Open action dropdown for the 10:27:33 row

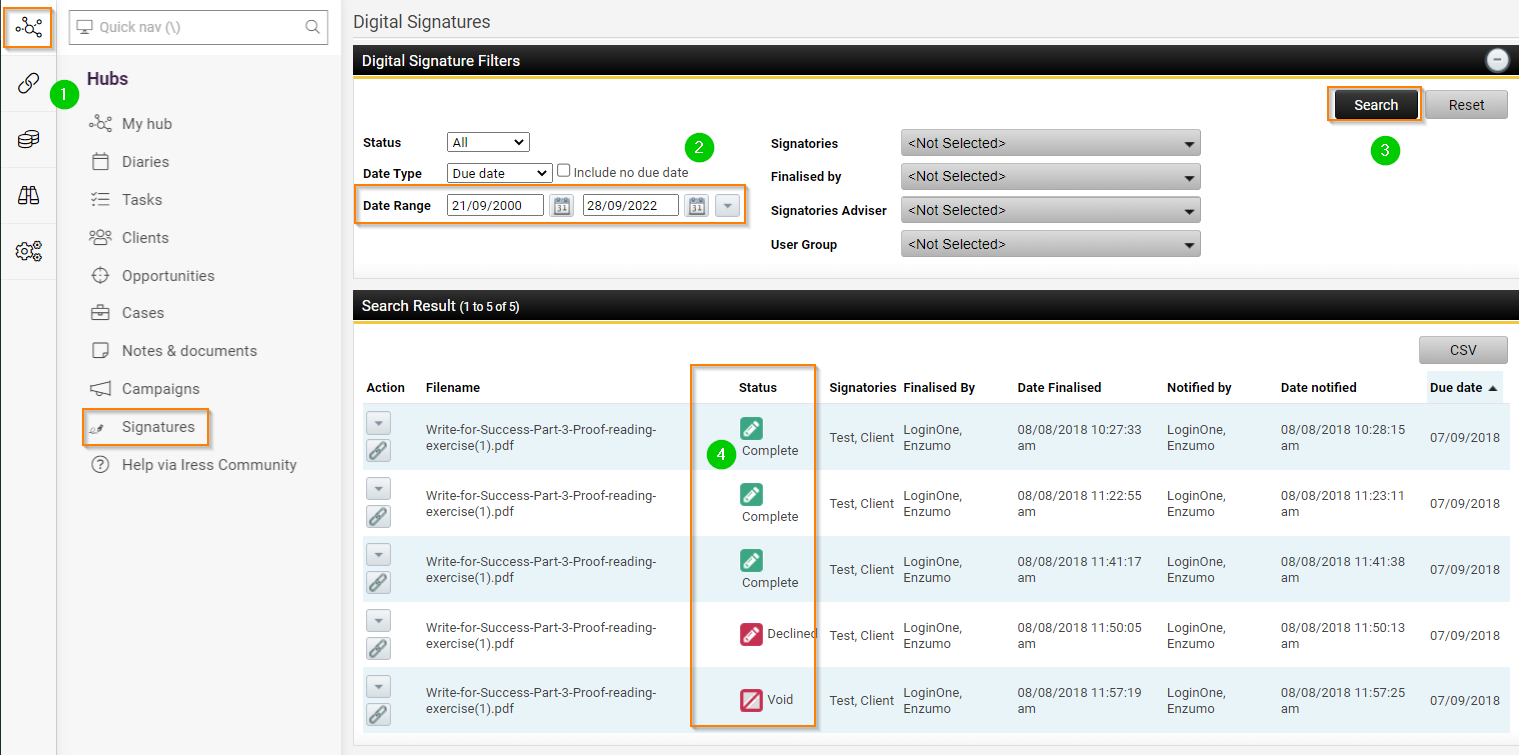[x=378, y=423]
